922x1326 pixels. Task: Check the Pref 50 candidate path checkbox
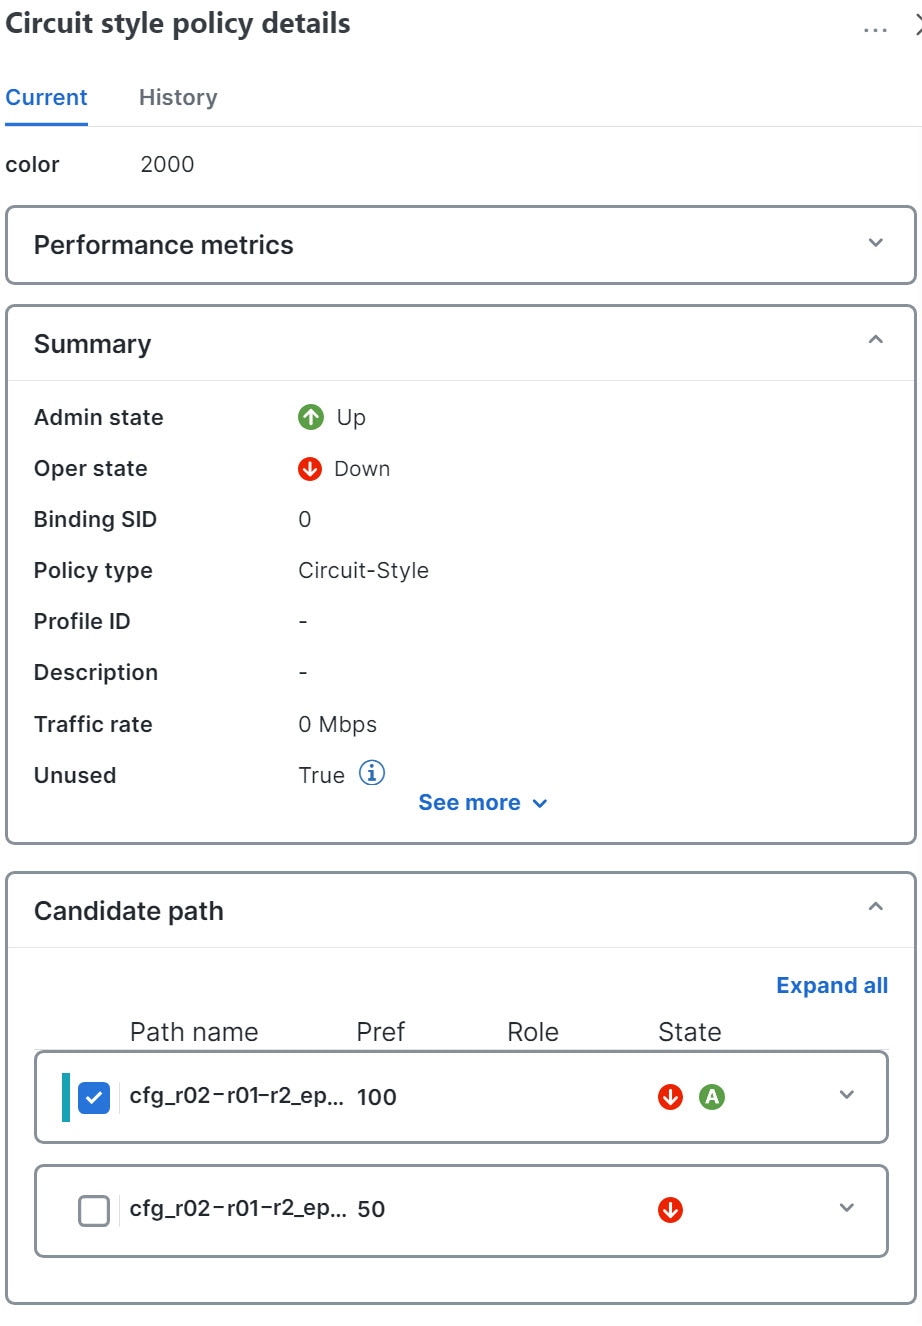pyautogui.click(x=94, y=1211)
